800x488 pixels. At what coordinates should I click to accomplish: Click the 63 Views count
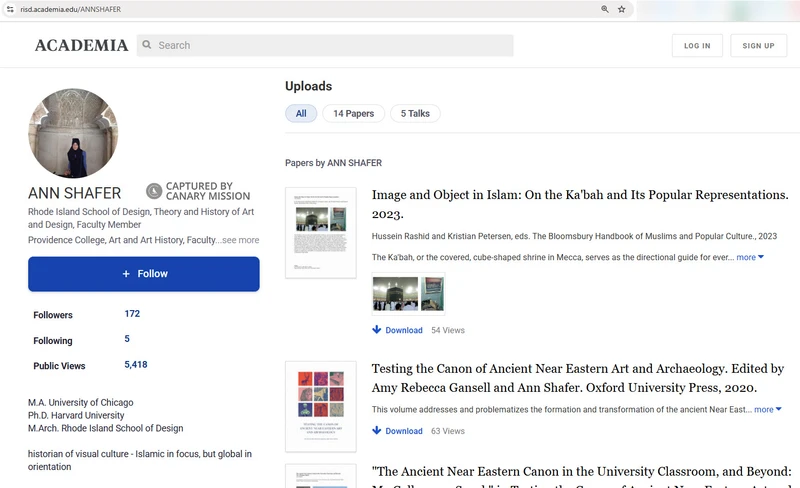coord(448,431)
